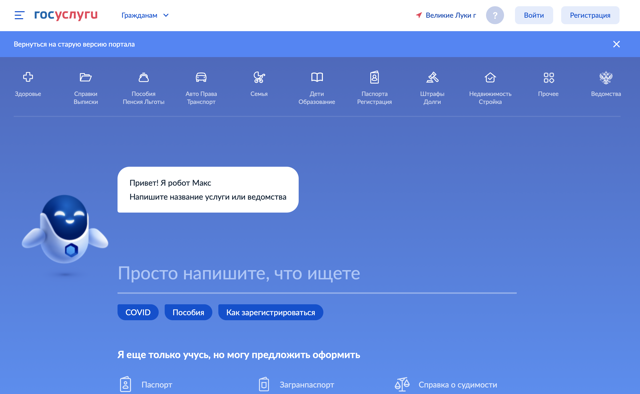
Task: Open the Недвижимость Стройка house icon
Action: (x=490, y=77)
